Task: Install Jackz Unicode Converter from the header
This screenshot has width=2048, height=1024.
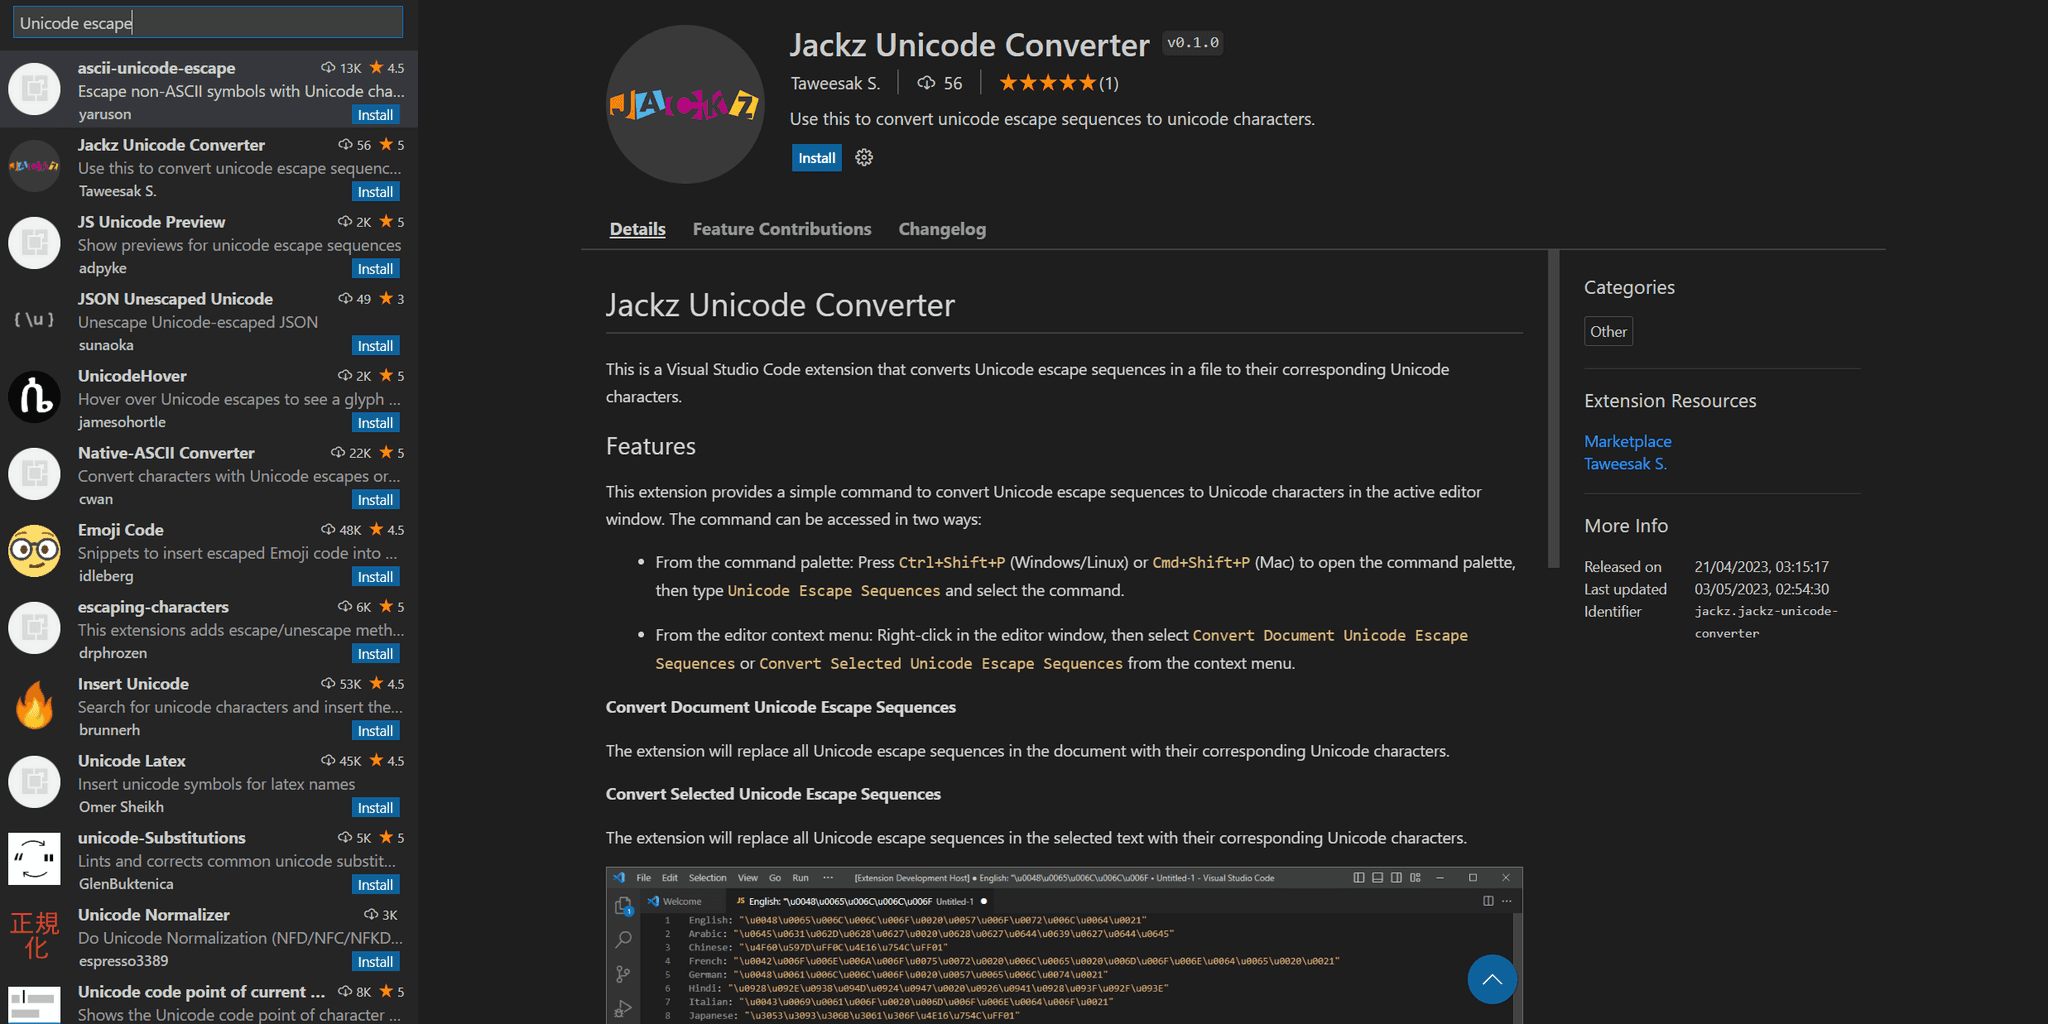Action: (x=817, y=158)
